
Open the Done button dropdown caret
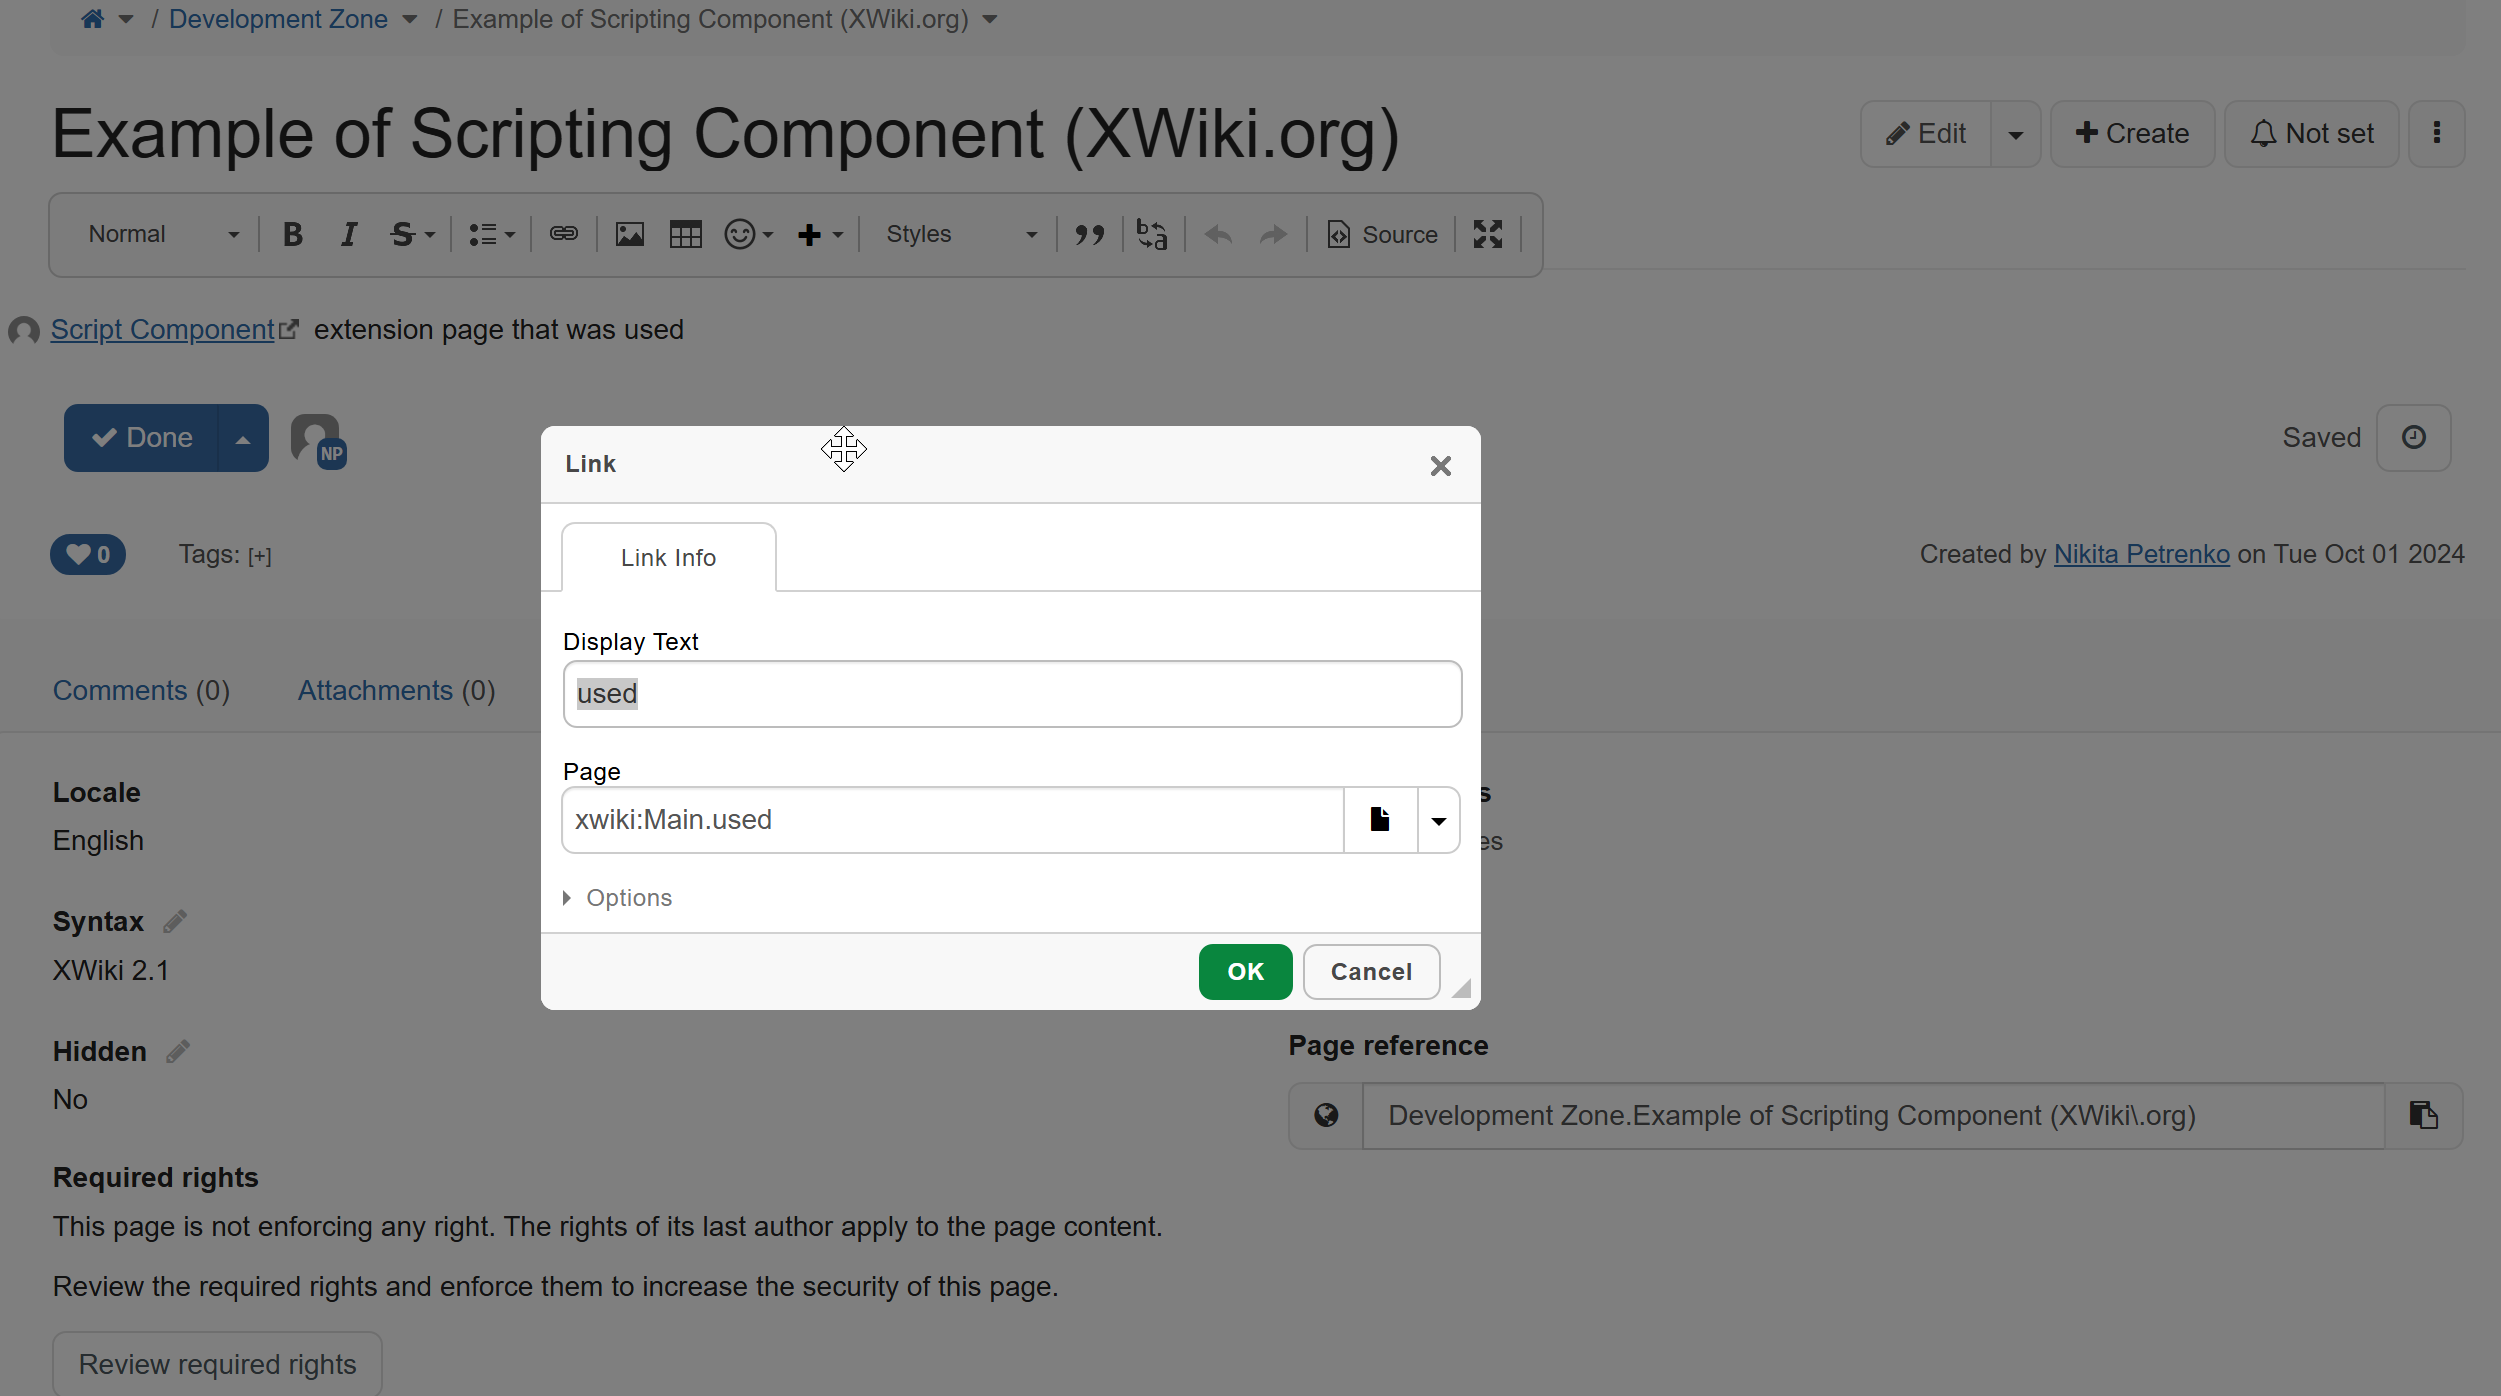243,438
